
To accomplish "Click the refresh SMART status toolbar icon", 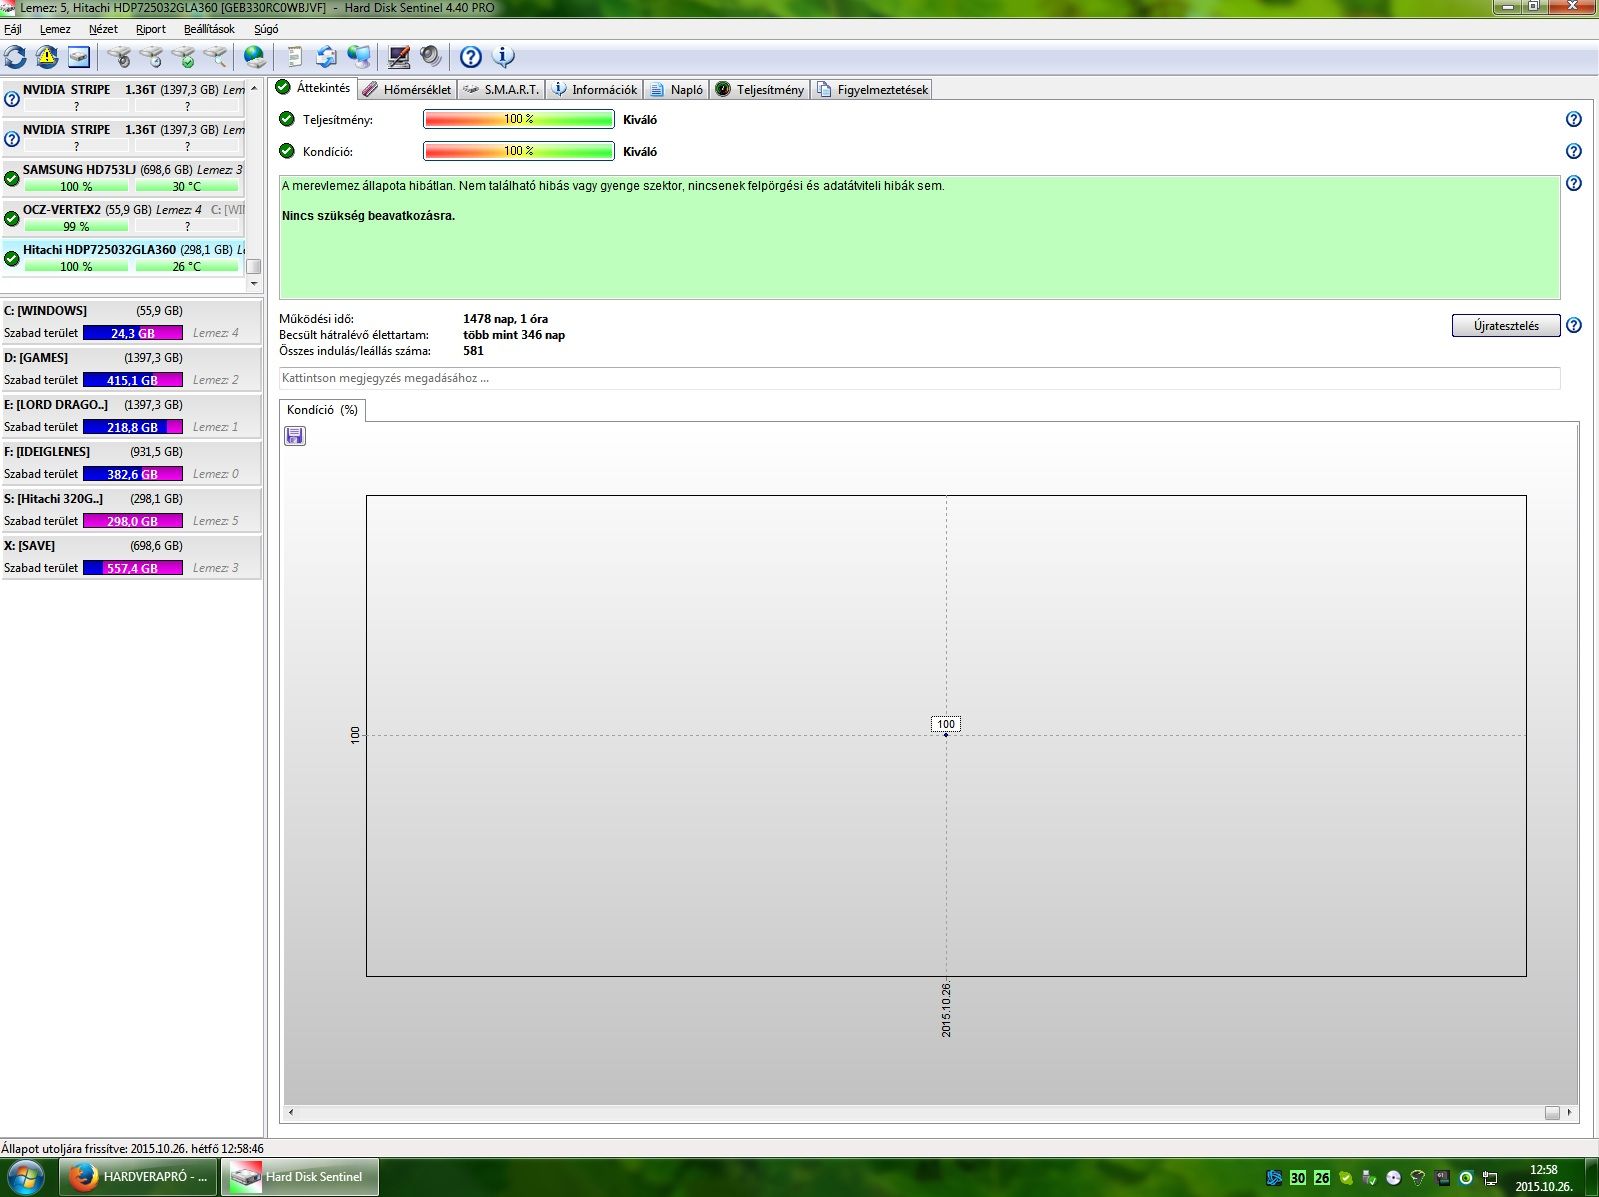I will (16, 57).
